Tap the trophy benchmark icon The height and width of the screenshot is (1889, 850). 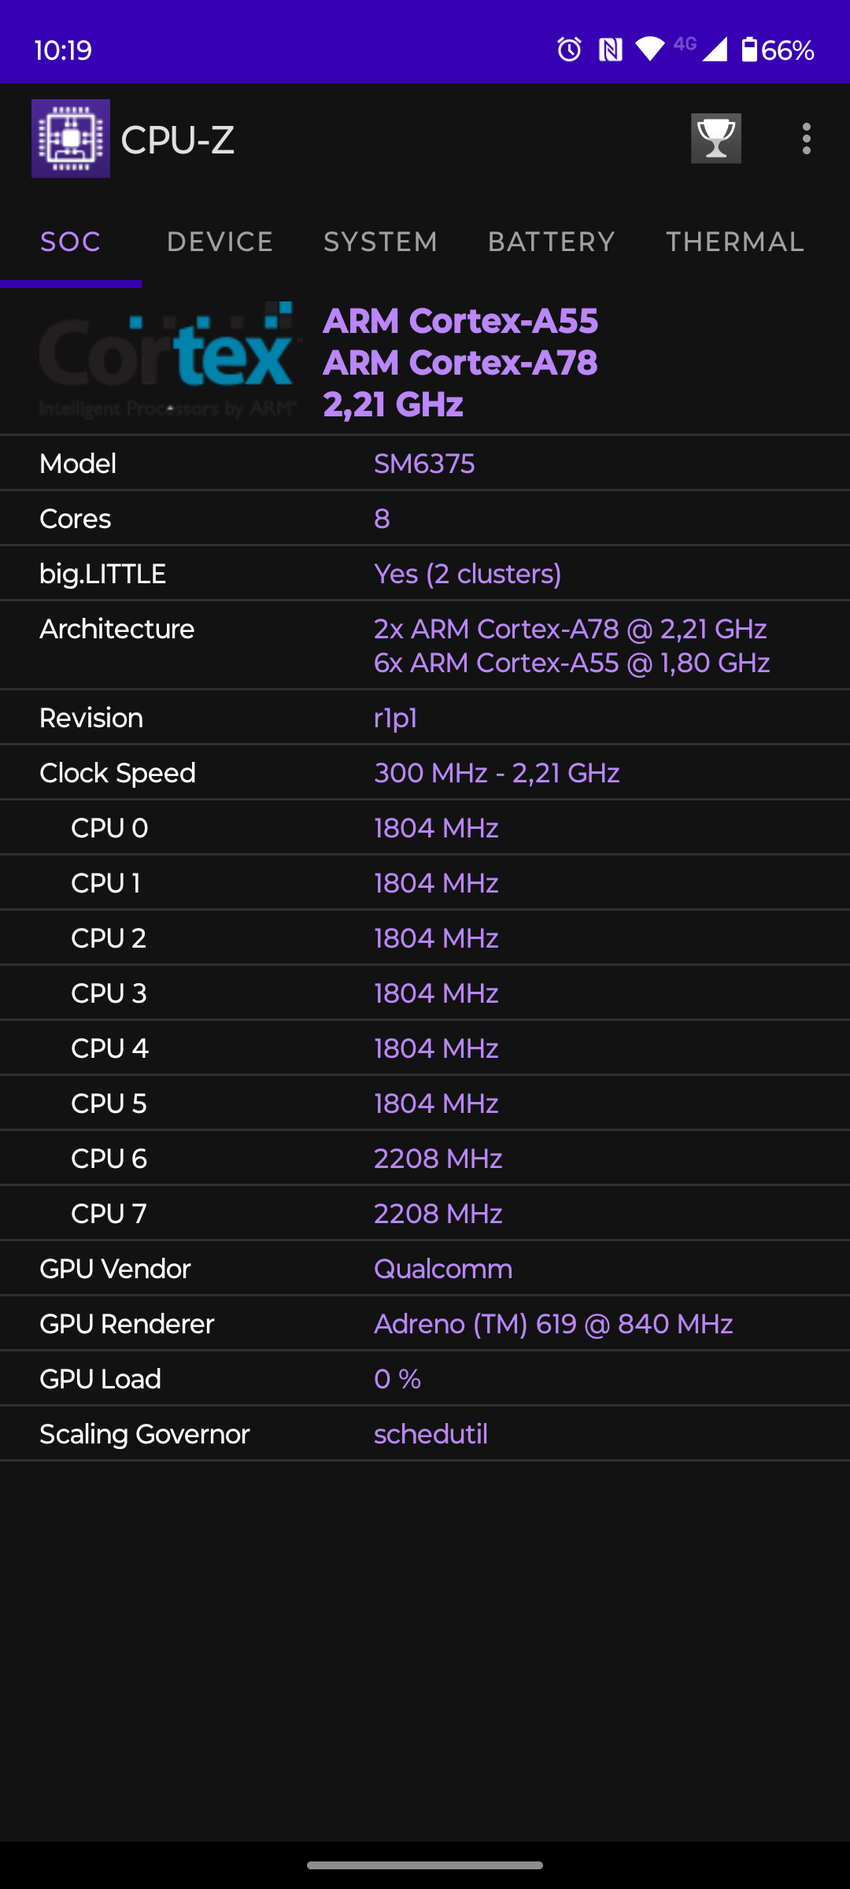coord(716,139)
